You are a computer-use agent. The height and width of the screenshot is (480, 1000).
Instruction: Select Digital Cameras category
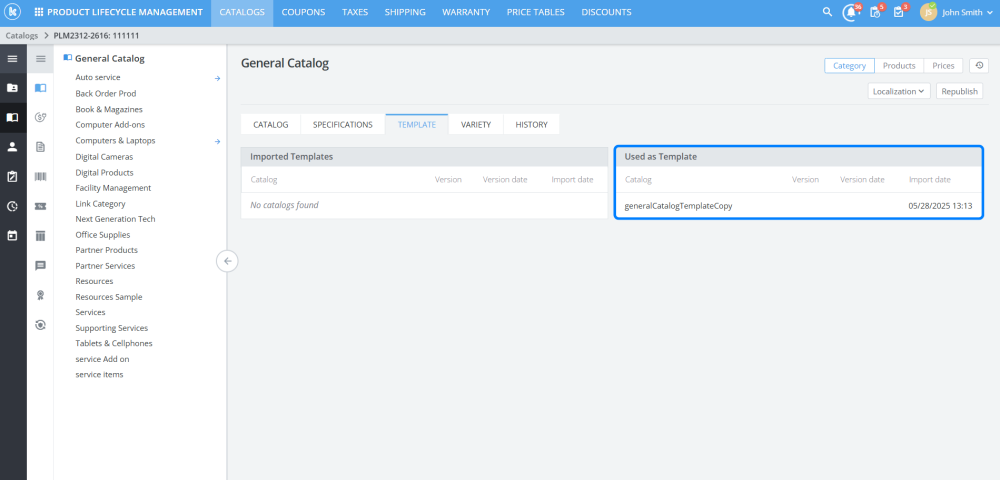coord(104,157)
